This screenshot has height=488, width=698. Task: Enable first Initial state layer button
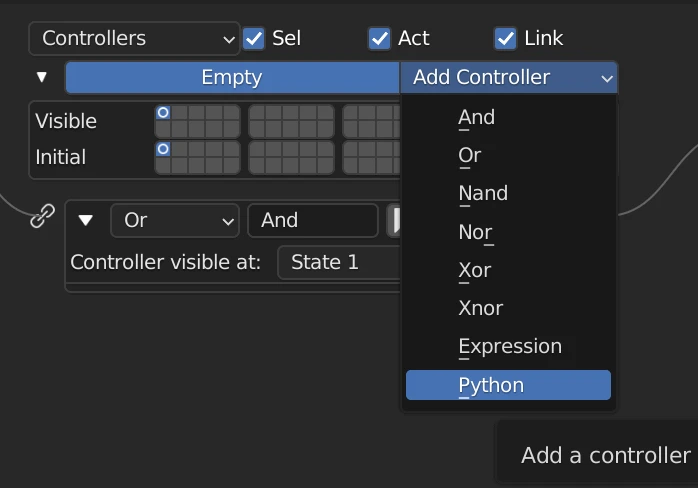163,149
